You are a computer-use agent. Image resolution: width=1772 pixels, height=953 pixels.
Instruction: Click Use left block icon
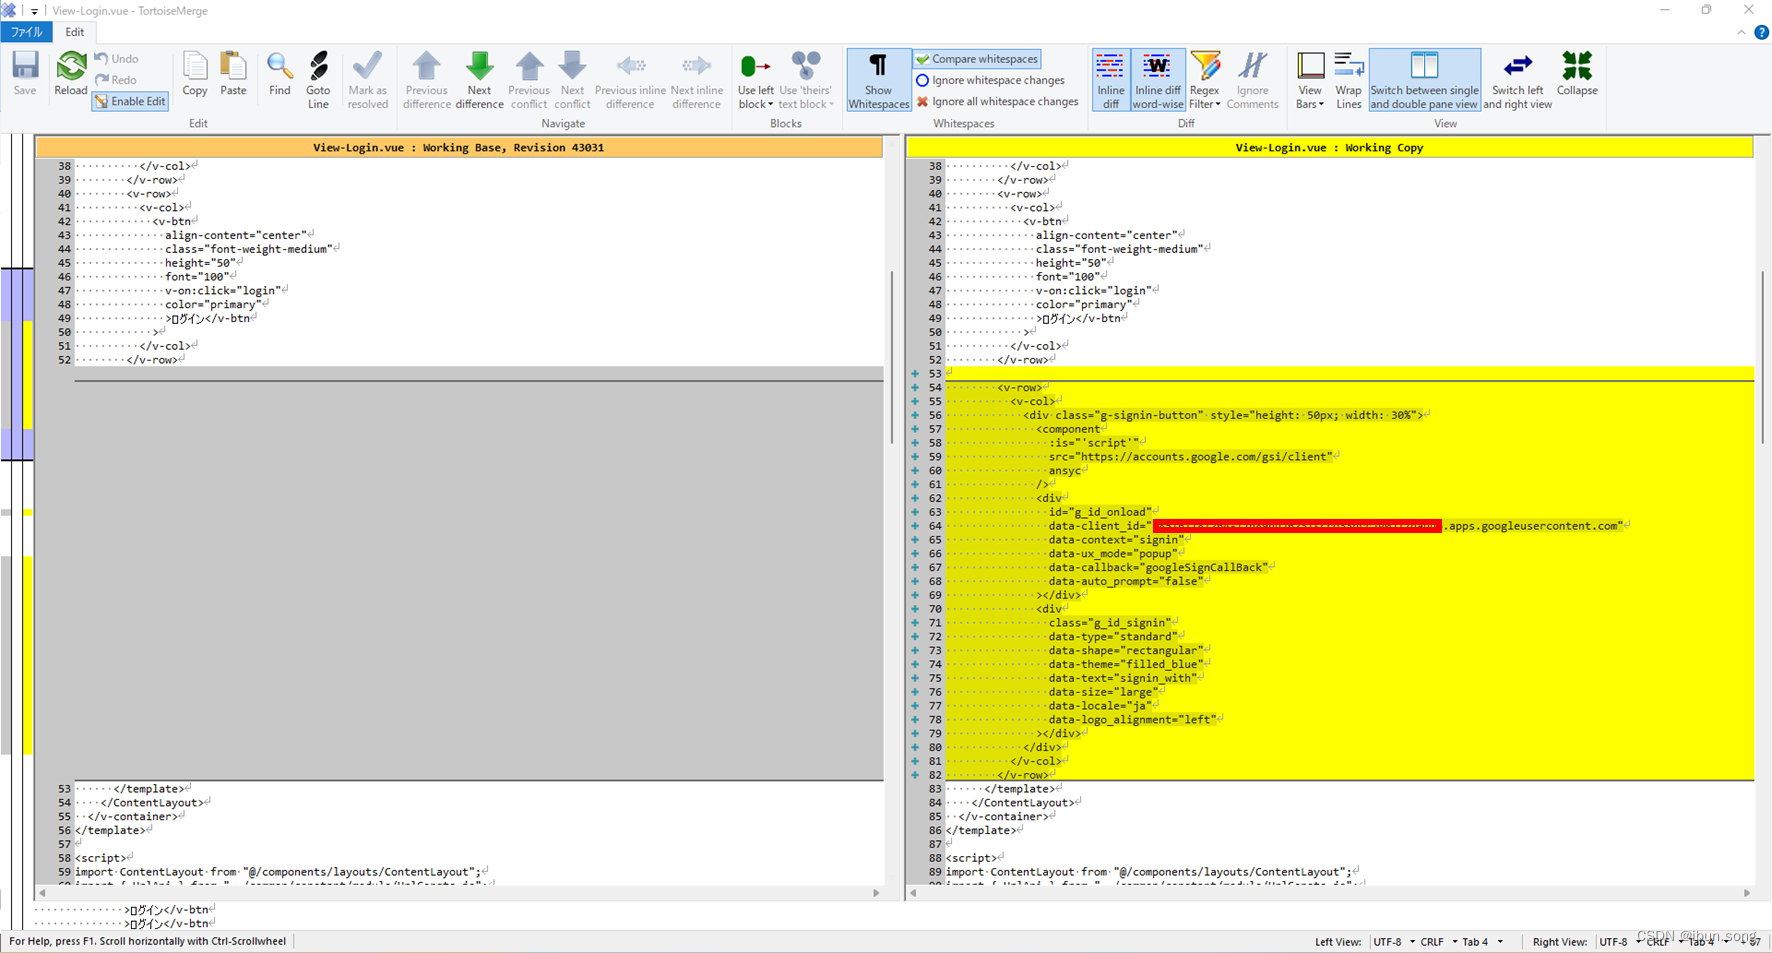coord(755,68)
